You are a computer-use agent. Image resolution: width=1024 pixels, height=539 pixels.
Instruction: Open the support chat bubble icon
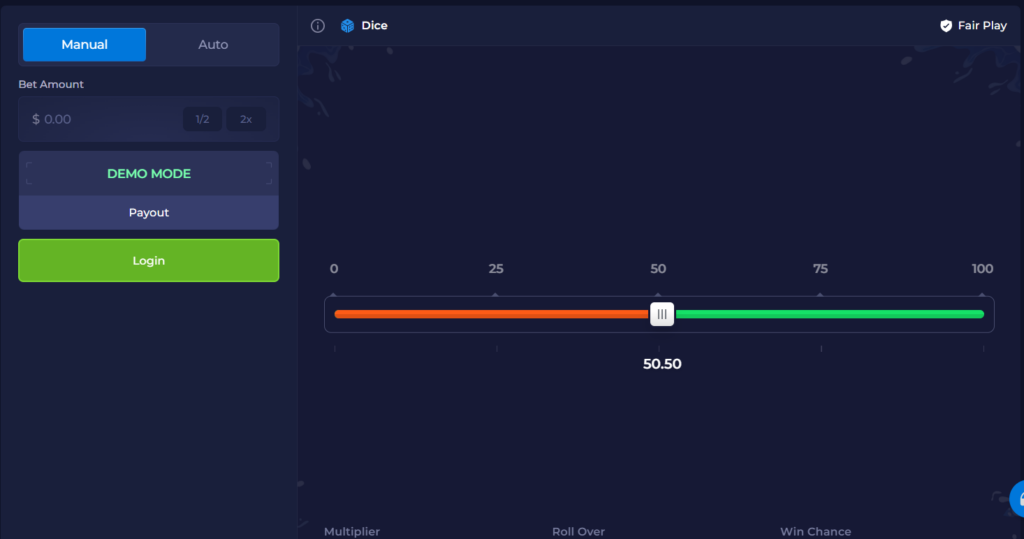(x=1018, y=498)
